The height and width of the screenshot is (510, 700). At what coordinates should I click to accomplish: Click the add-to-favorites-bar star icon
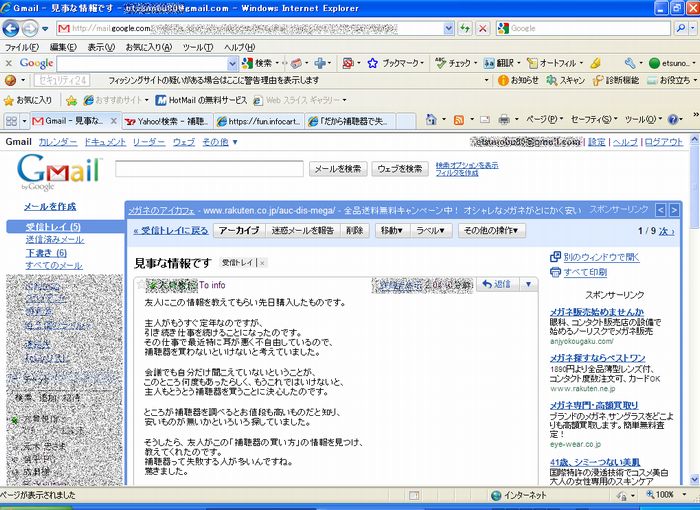coord(71,100)
